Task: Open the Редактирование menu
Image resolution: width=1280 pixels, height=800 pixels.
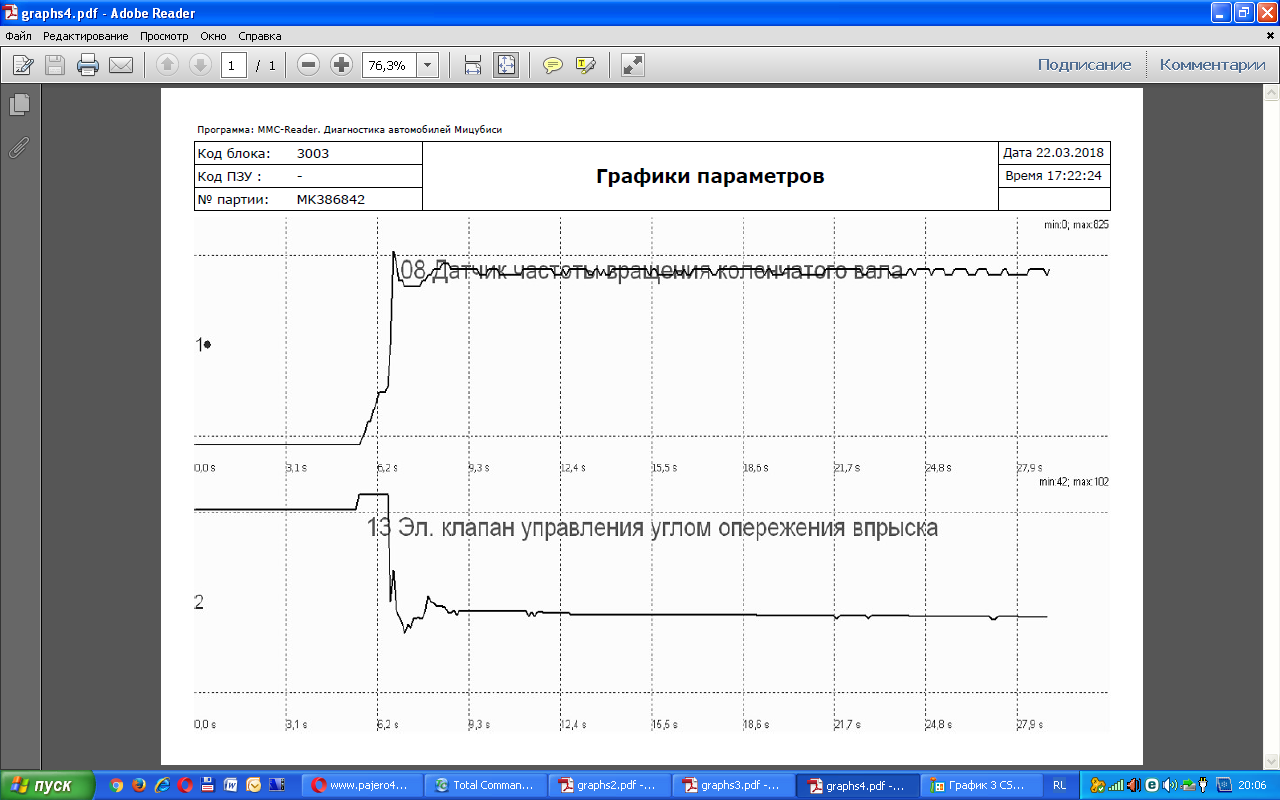Action: pyautogui.click(x=85, y=36)
